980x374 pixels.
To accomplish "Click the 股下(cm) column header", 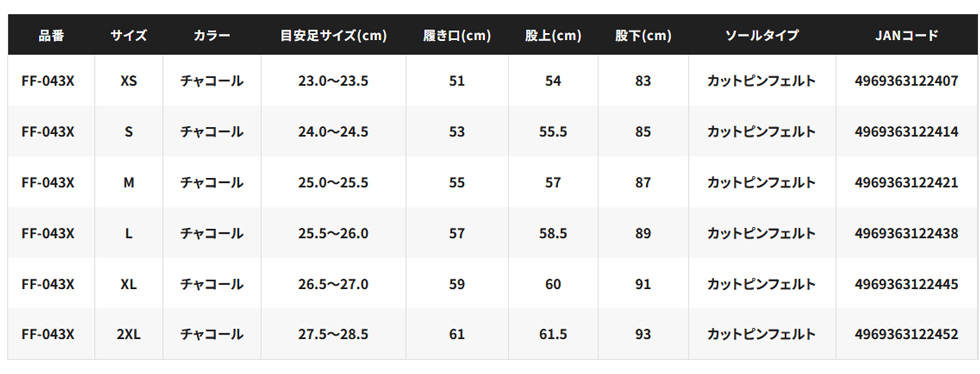I will coord(643,36).
